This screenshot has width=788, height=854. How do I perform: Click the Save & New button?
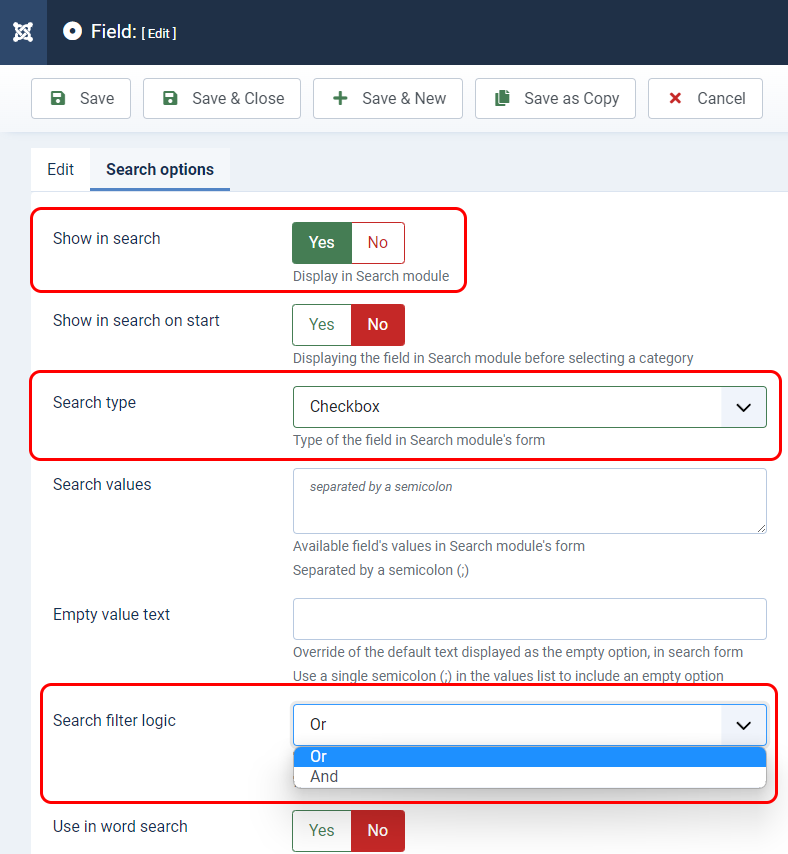pos(388,99)
